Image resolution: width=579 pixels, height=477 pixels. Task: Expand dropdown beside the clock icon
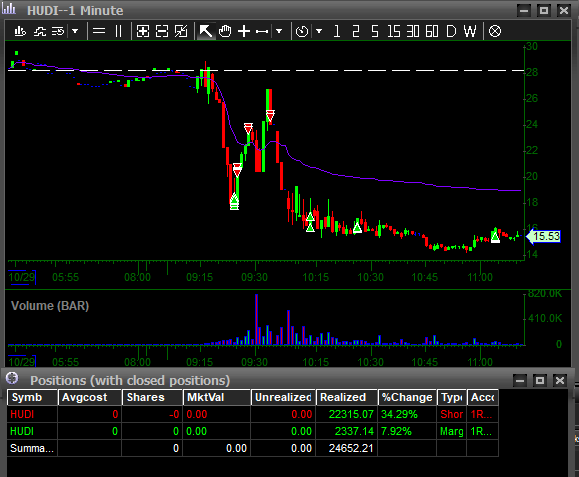coord(319,31)
